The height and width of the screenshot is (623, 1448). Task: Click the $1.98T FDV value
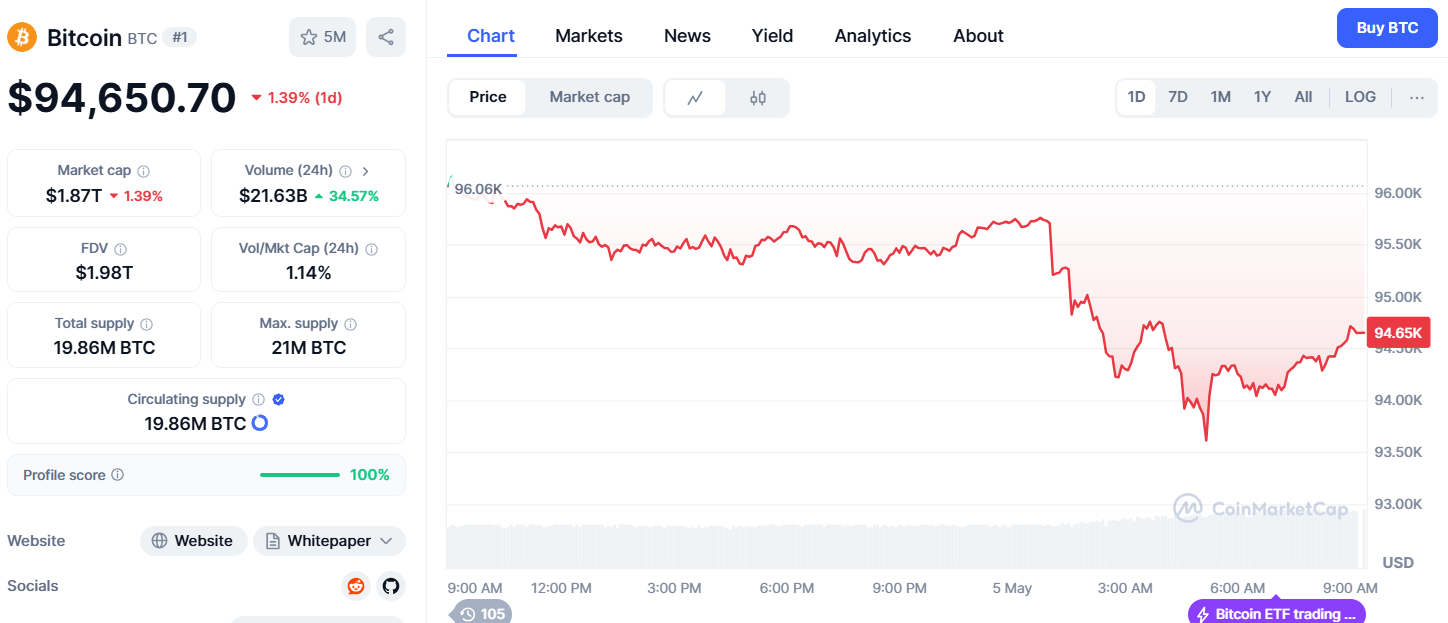104,272
